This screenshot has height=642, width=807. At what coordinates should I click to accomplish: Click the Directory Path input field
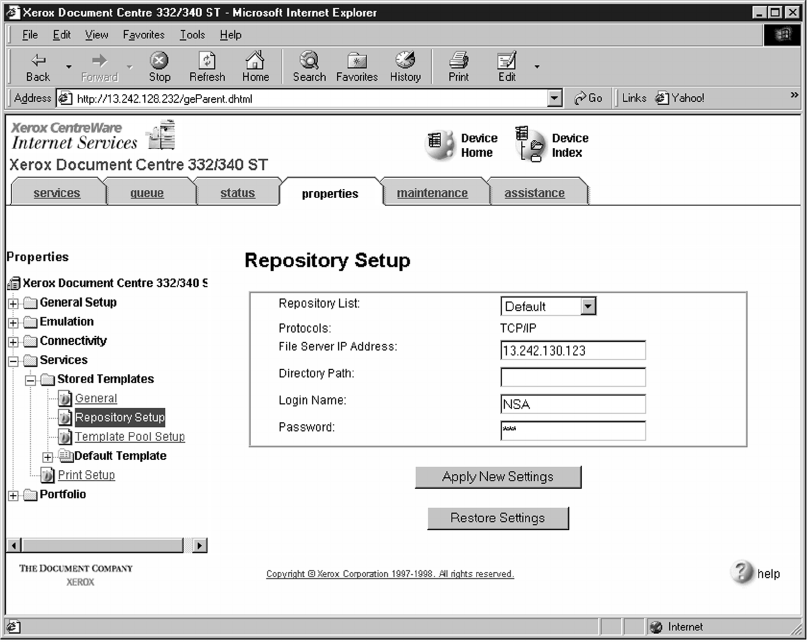pyautogui.click(x=572, y=377)
